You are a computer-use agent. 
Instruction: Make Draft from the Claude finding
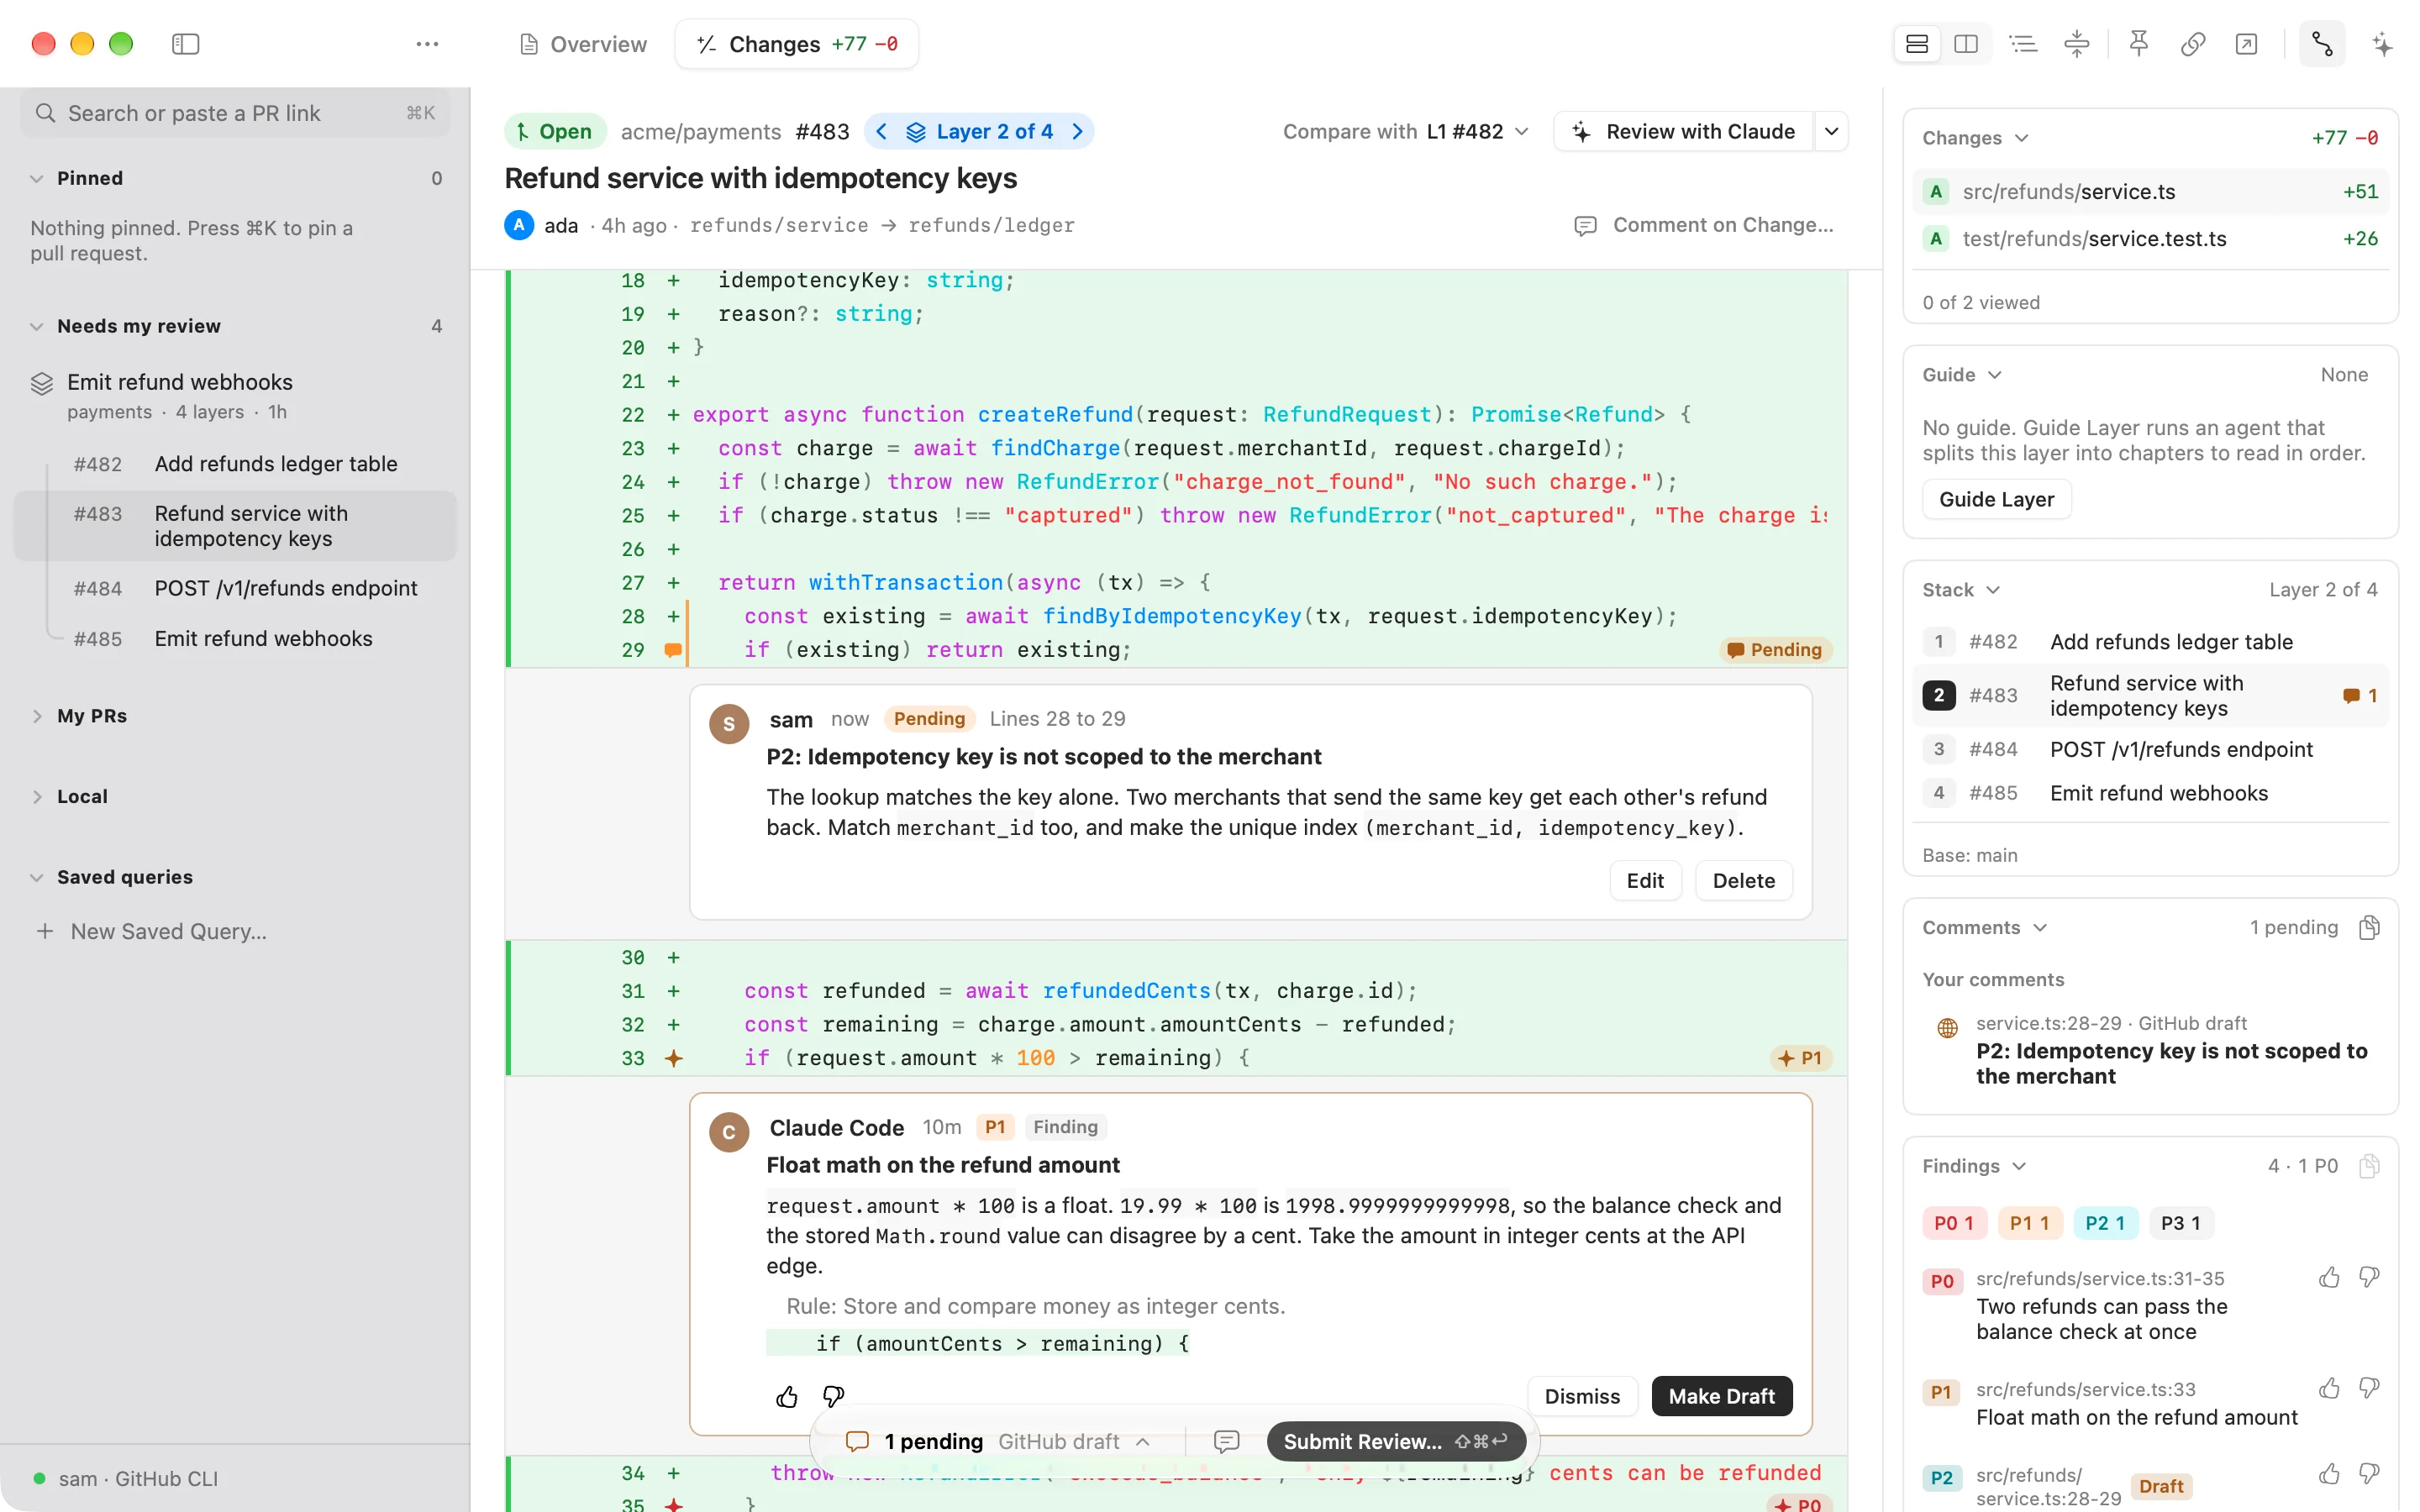tap(1721, 1396)
